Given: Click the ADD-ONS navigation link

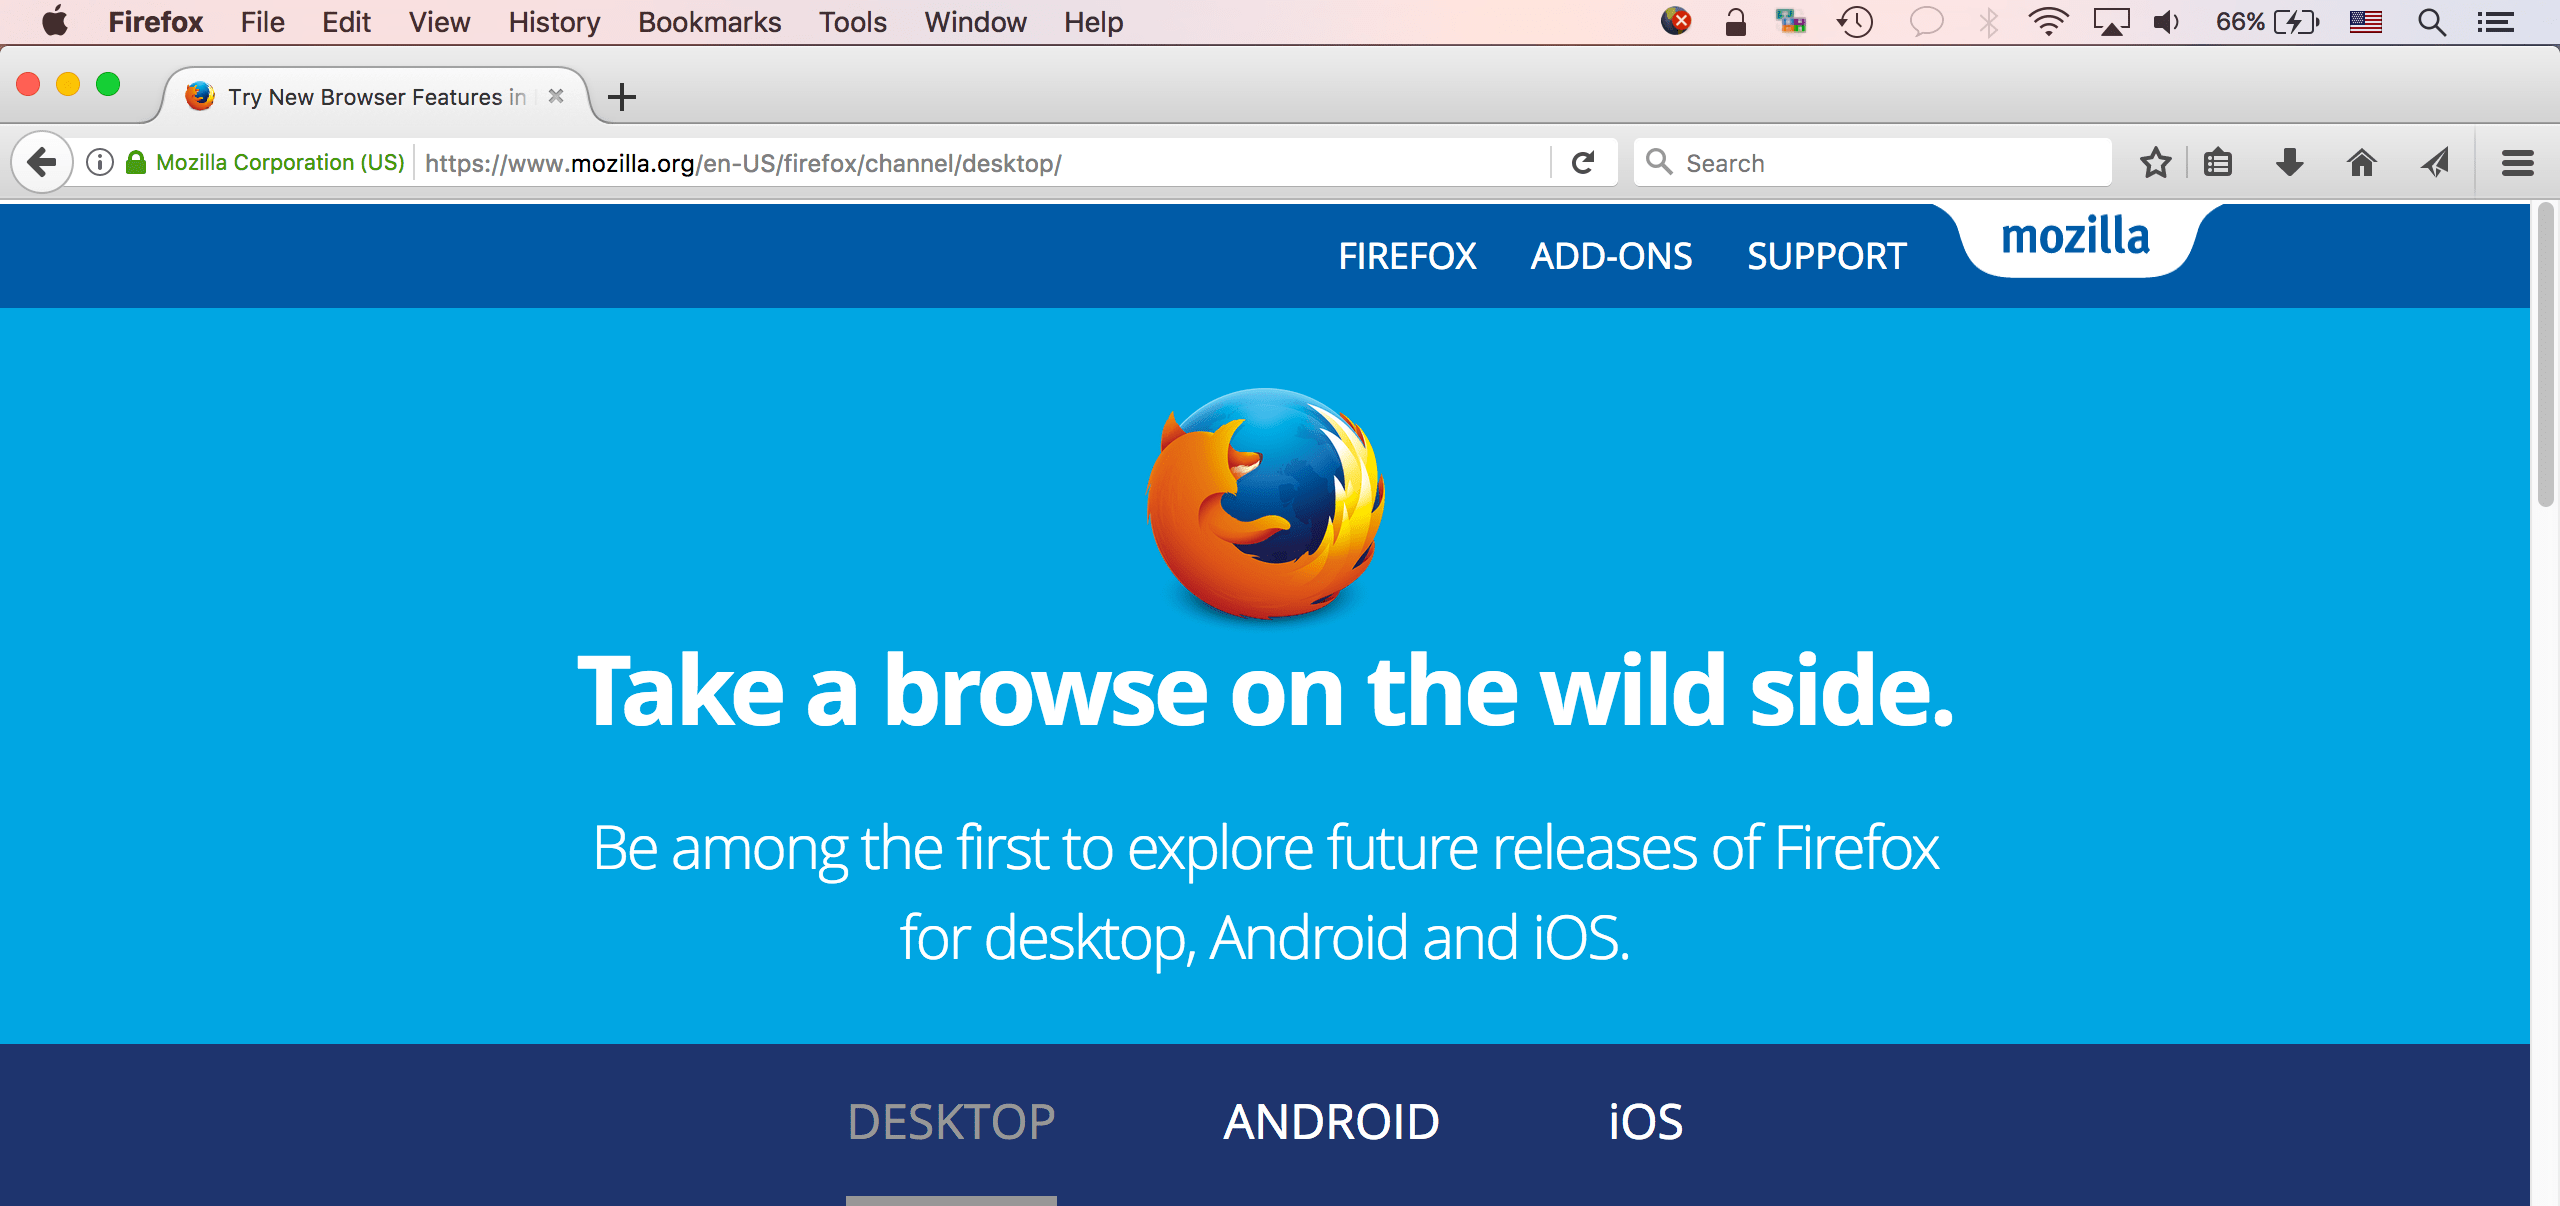Looking at the screenshot, I should [1611, 256].
